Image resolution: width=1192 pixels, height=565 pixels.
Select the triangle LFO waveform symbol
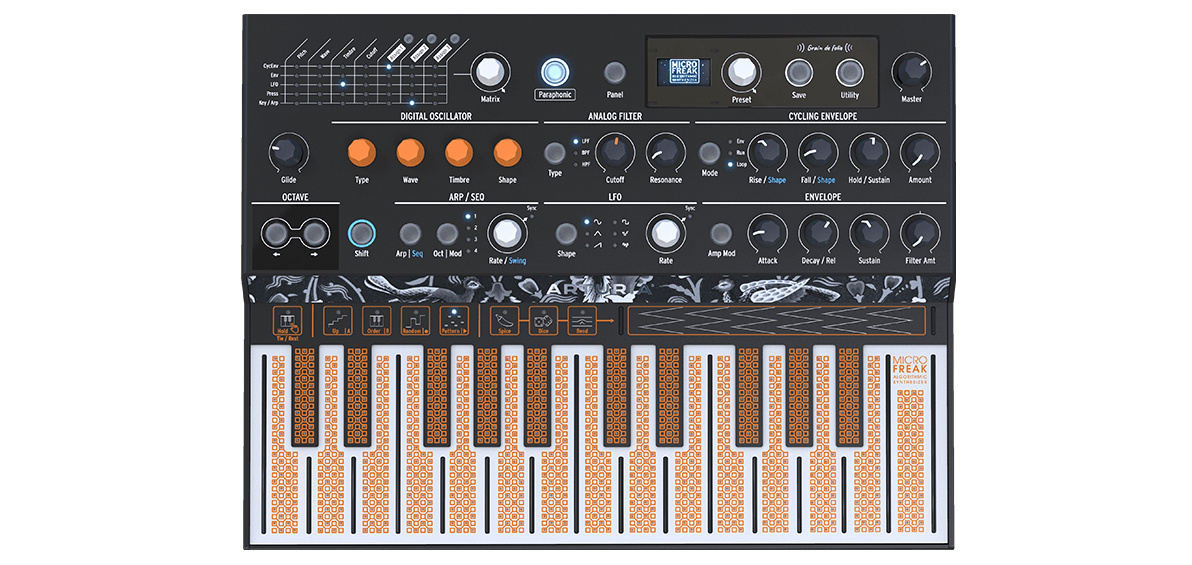click(x=598, y=234)
